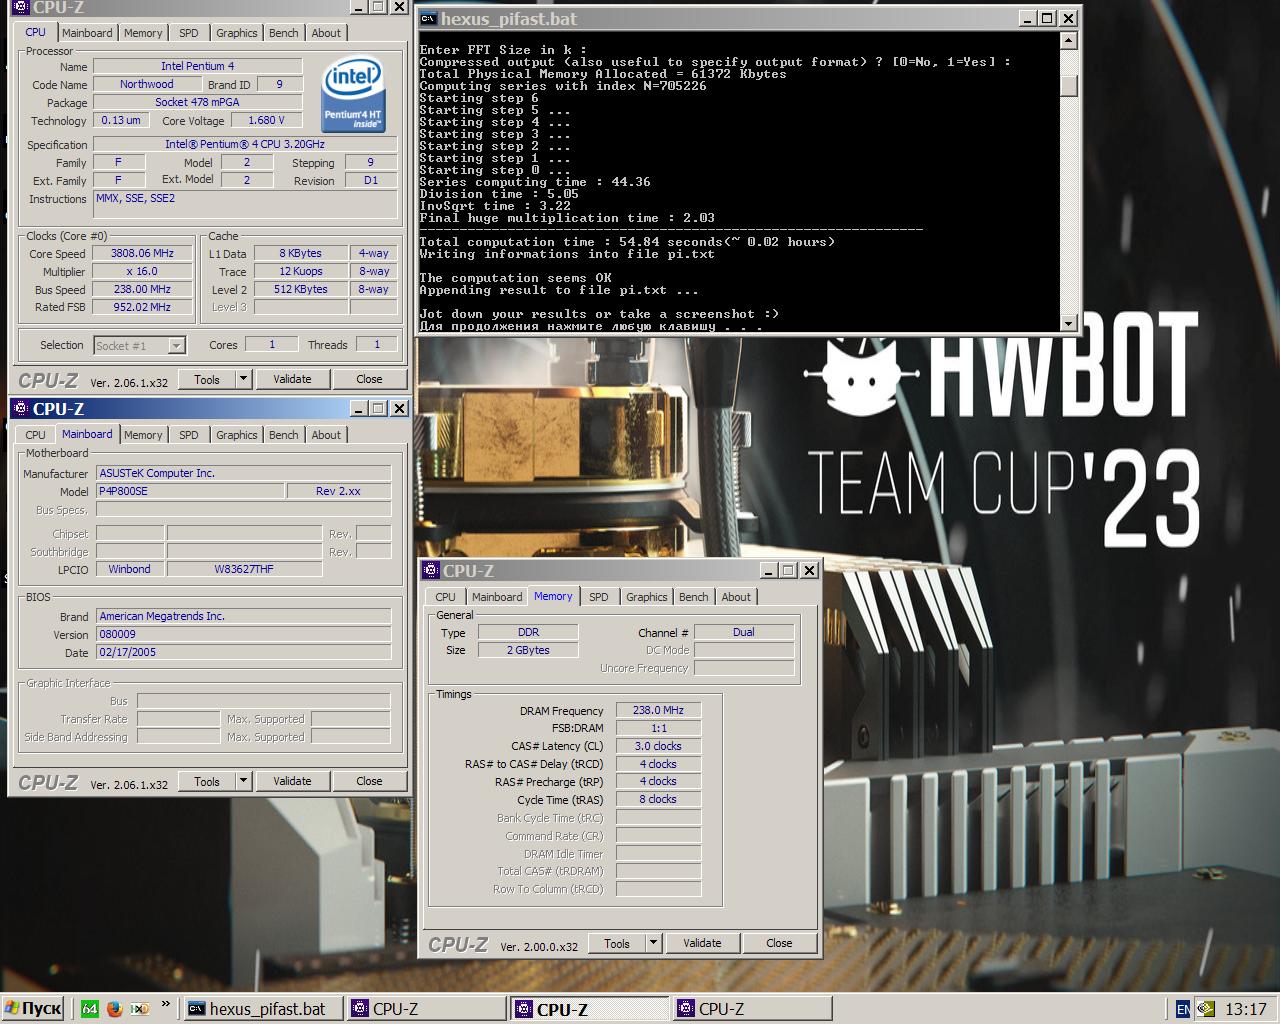Select the Rated FSB value 952.02 MHz
This screenshot has width=1280, height=1024.
click(142, 308)
